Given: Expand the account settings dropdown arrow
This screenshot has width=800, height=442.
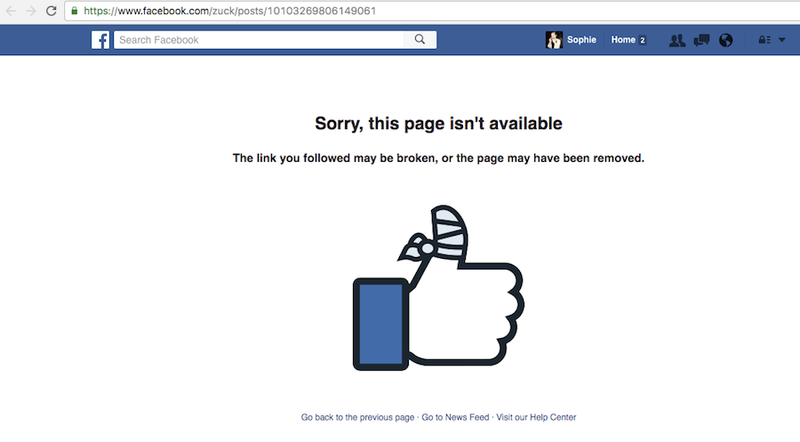Looking at the screenshot, I should point(782,40).
